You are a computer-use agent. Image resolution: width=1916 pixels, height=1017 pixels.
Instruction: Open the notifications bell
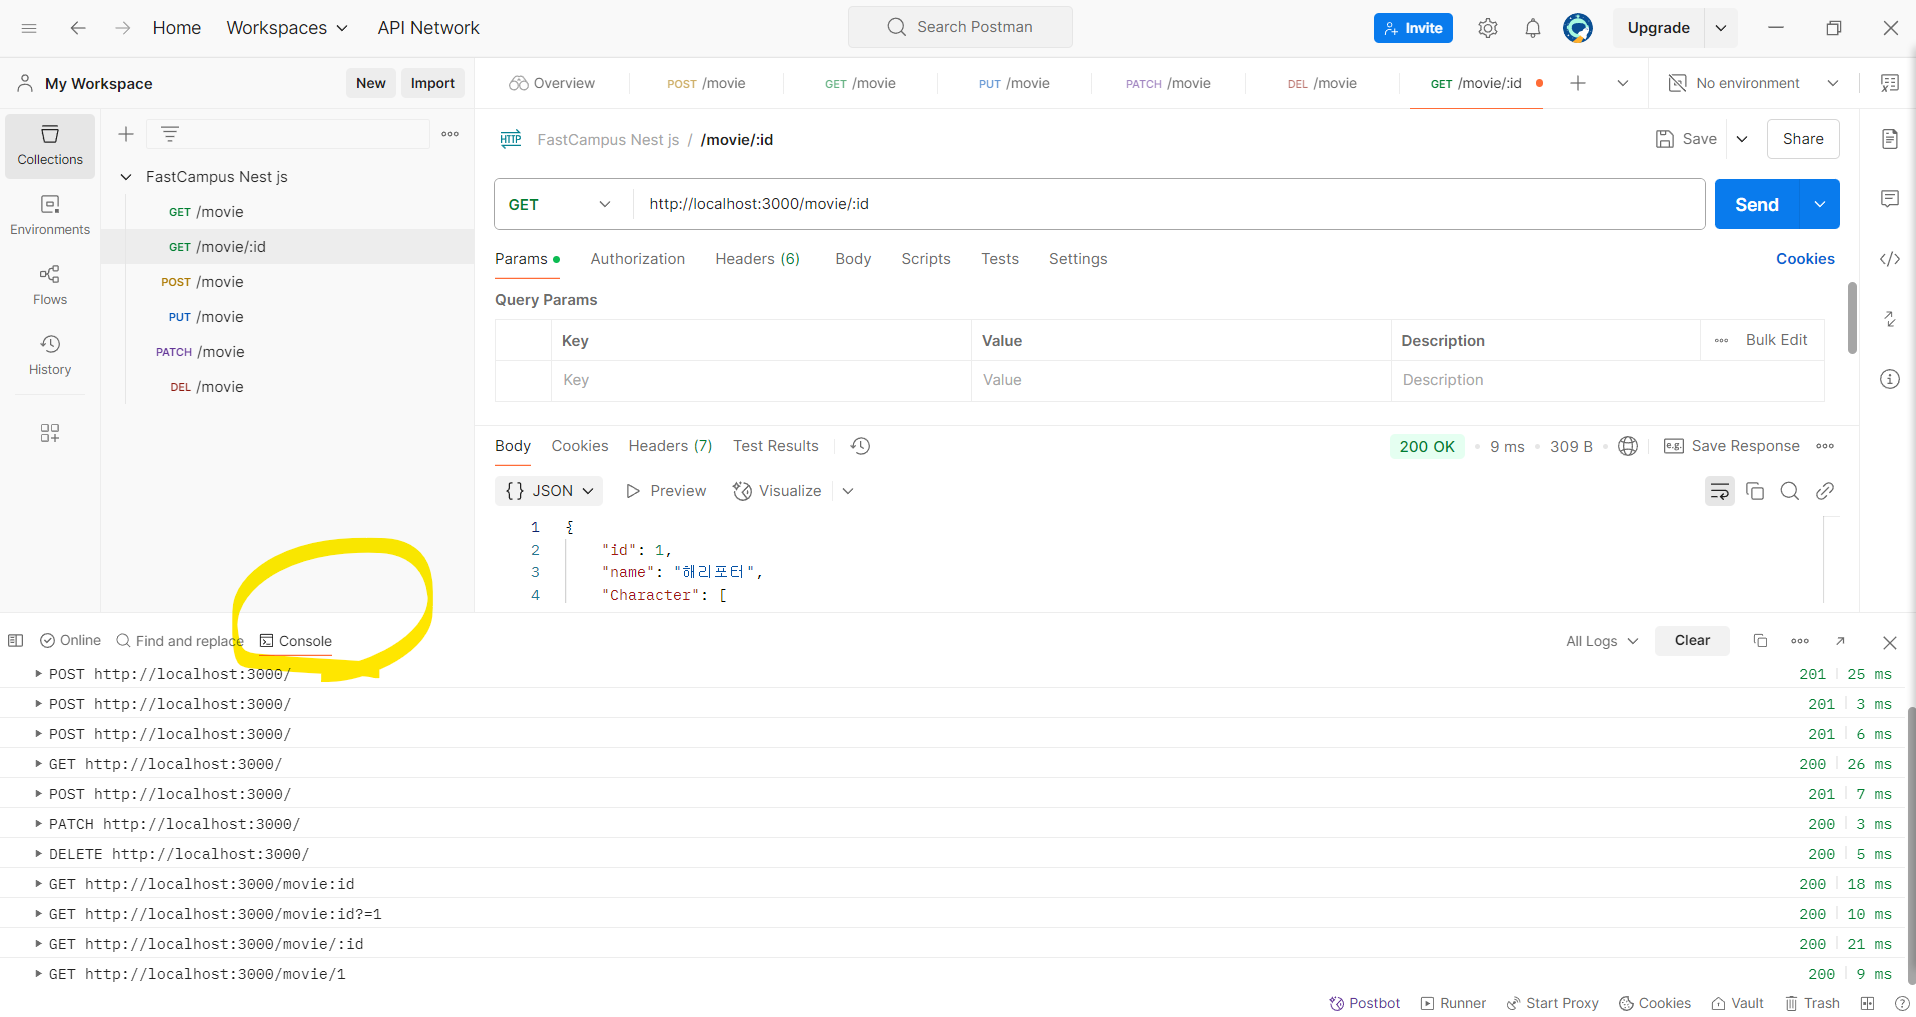(x=1533, y=28)
